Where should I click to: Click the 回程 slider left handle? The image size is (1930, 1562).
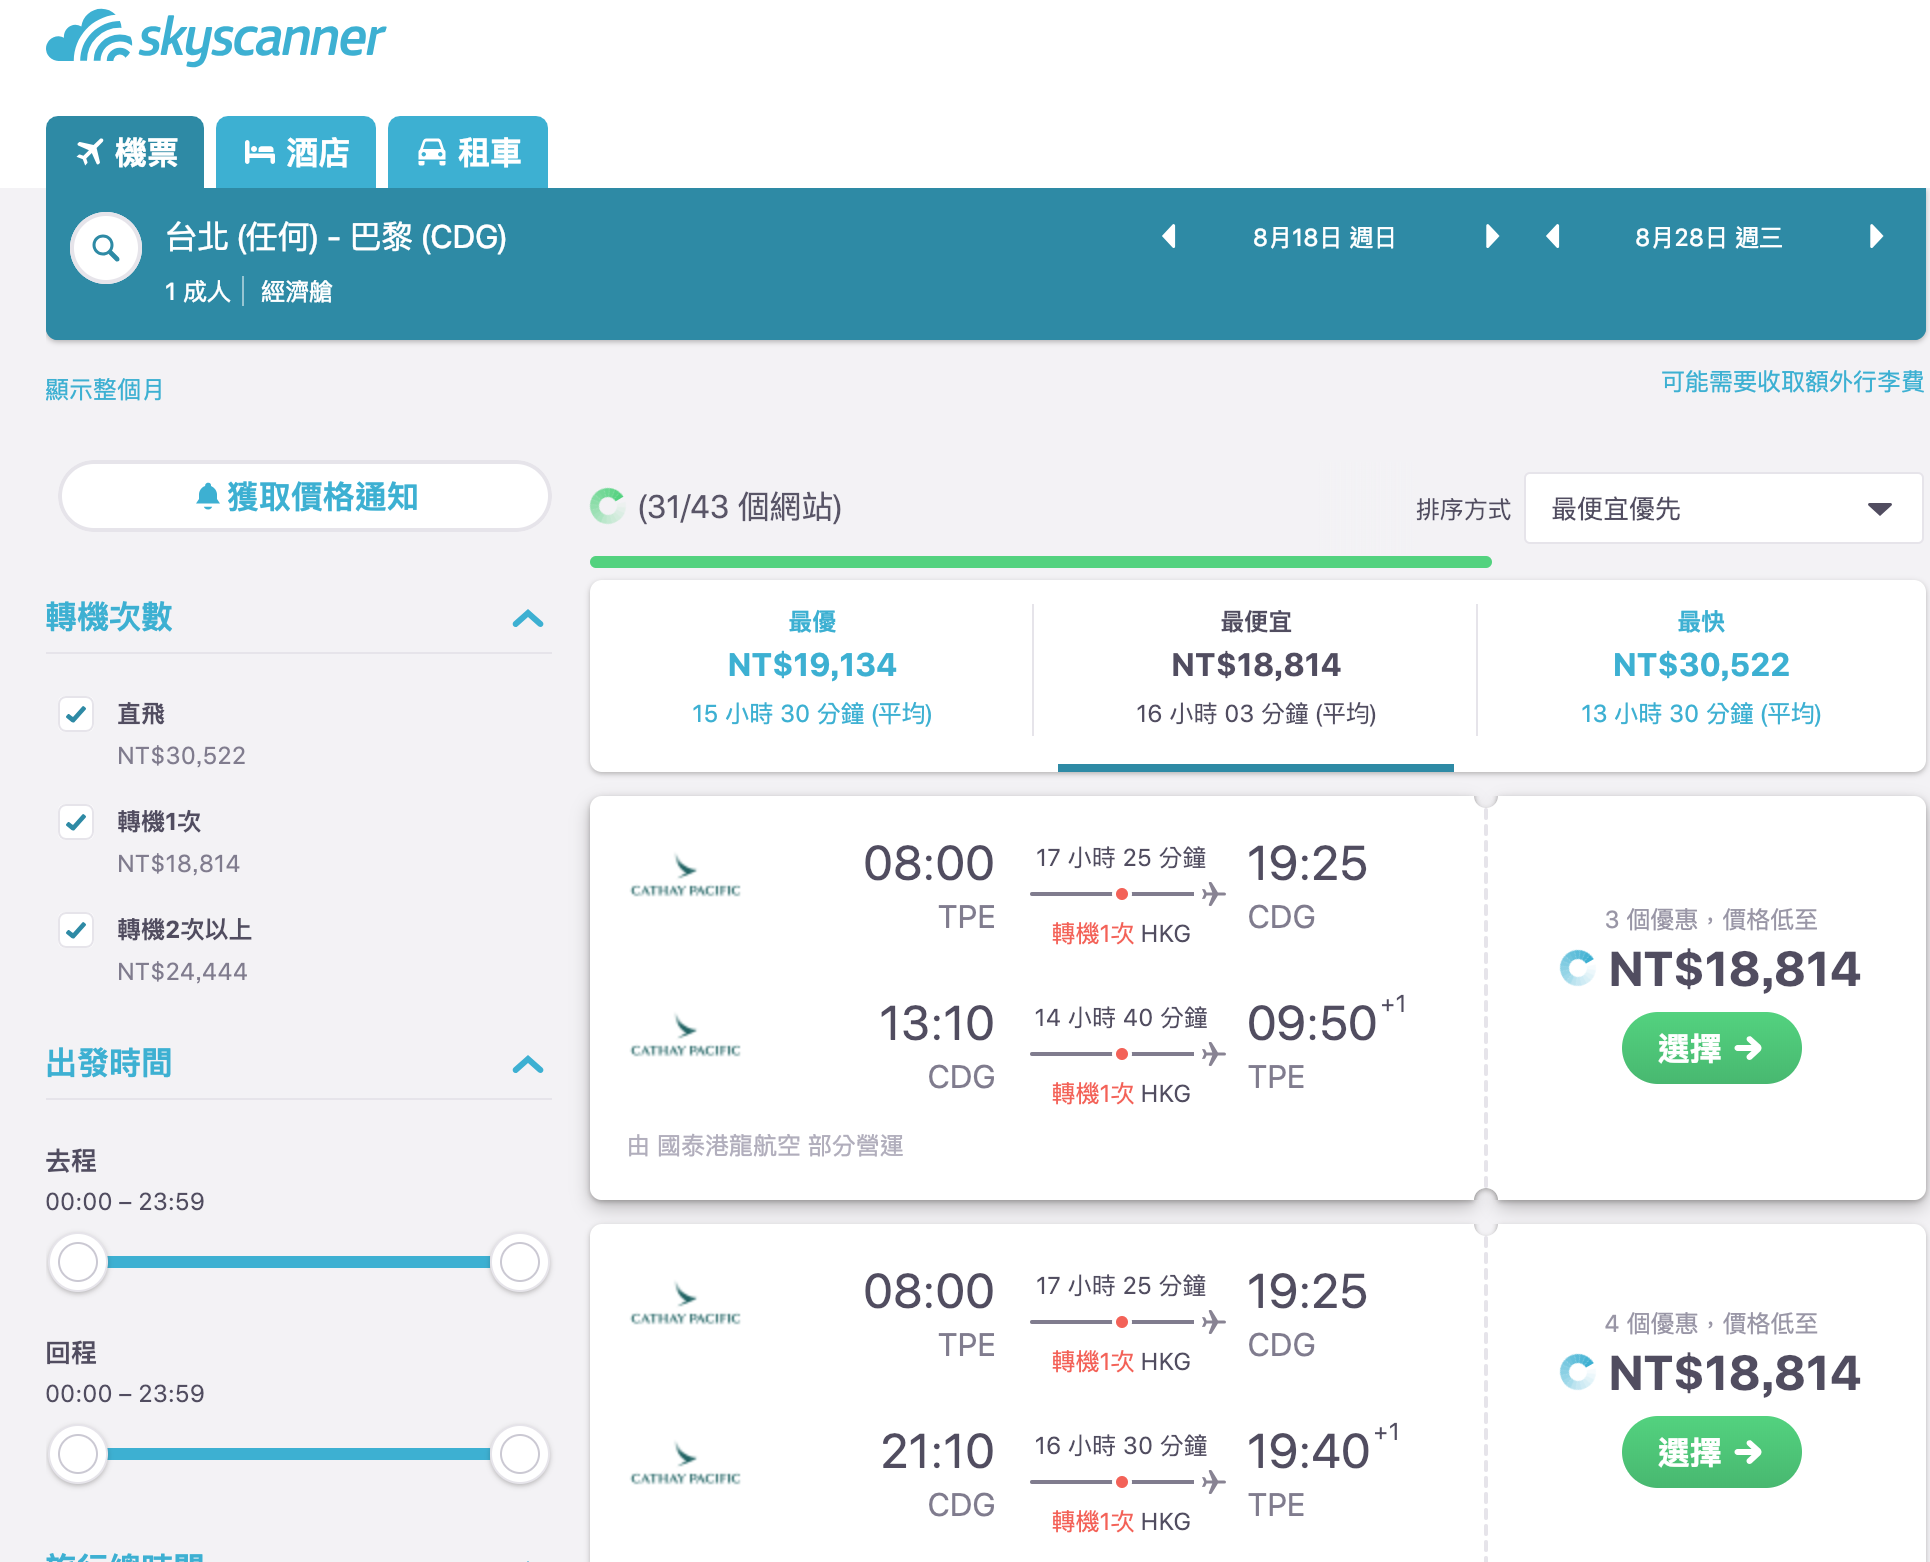(x=78, y=1454)
